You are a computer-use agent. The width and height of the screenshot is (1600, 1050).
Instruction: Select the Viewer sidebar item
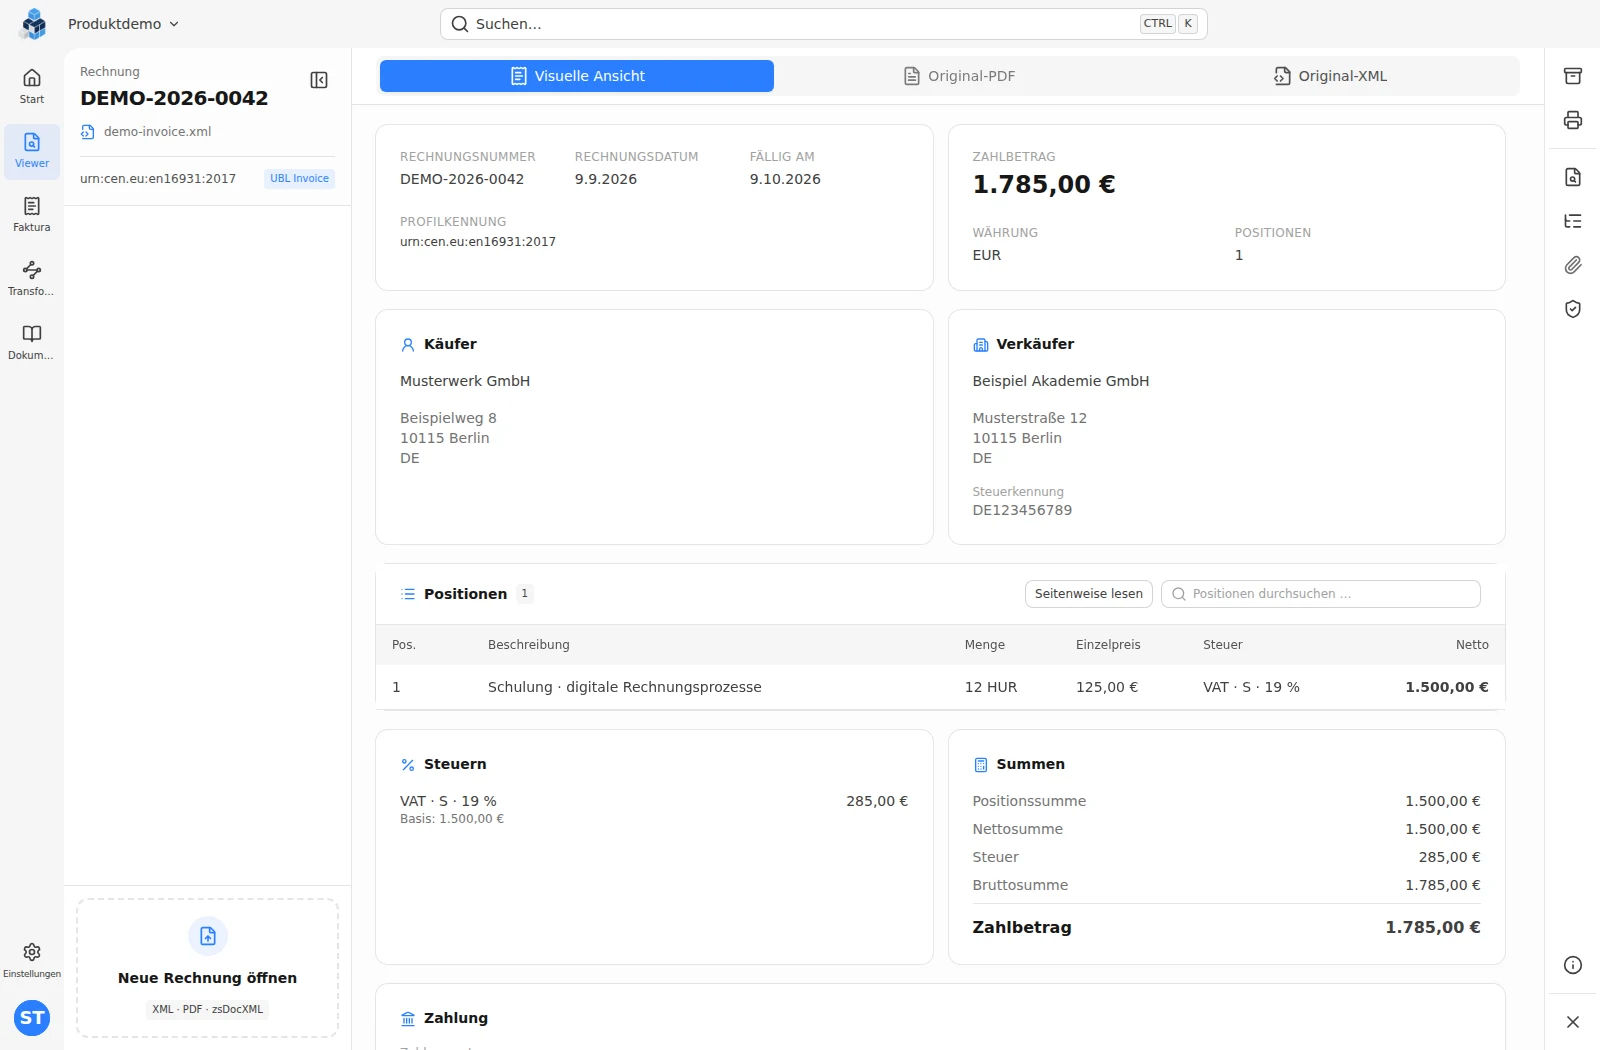coord(32,151)
